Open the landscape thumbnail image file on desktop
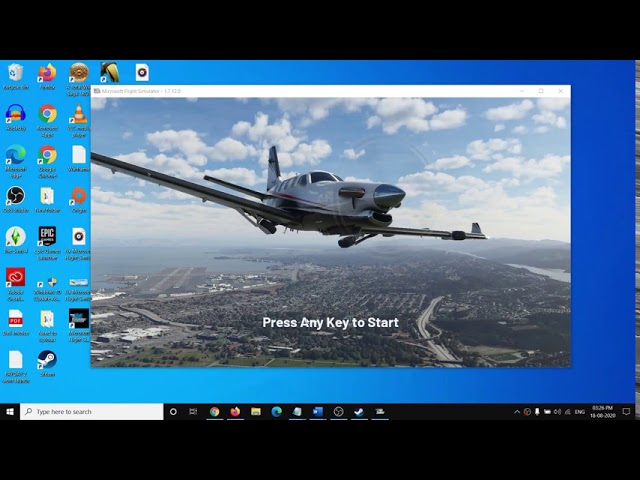Screen dimensions: 640x480 (x=78, y=288)
